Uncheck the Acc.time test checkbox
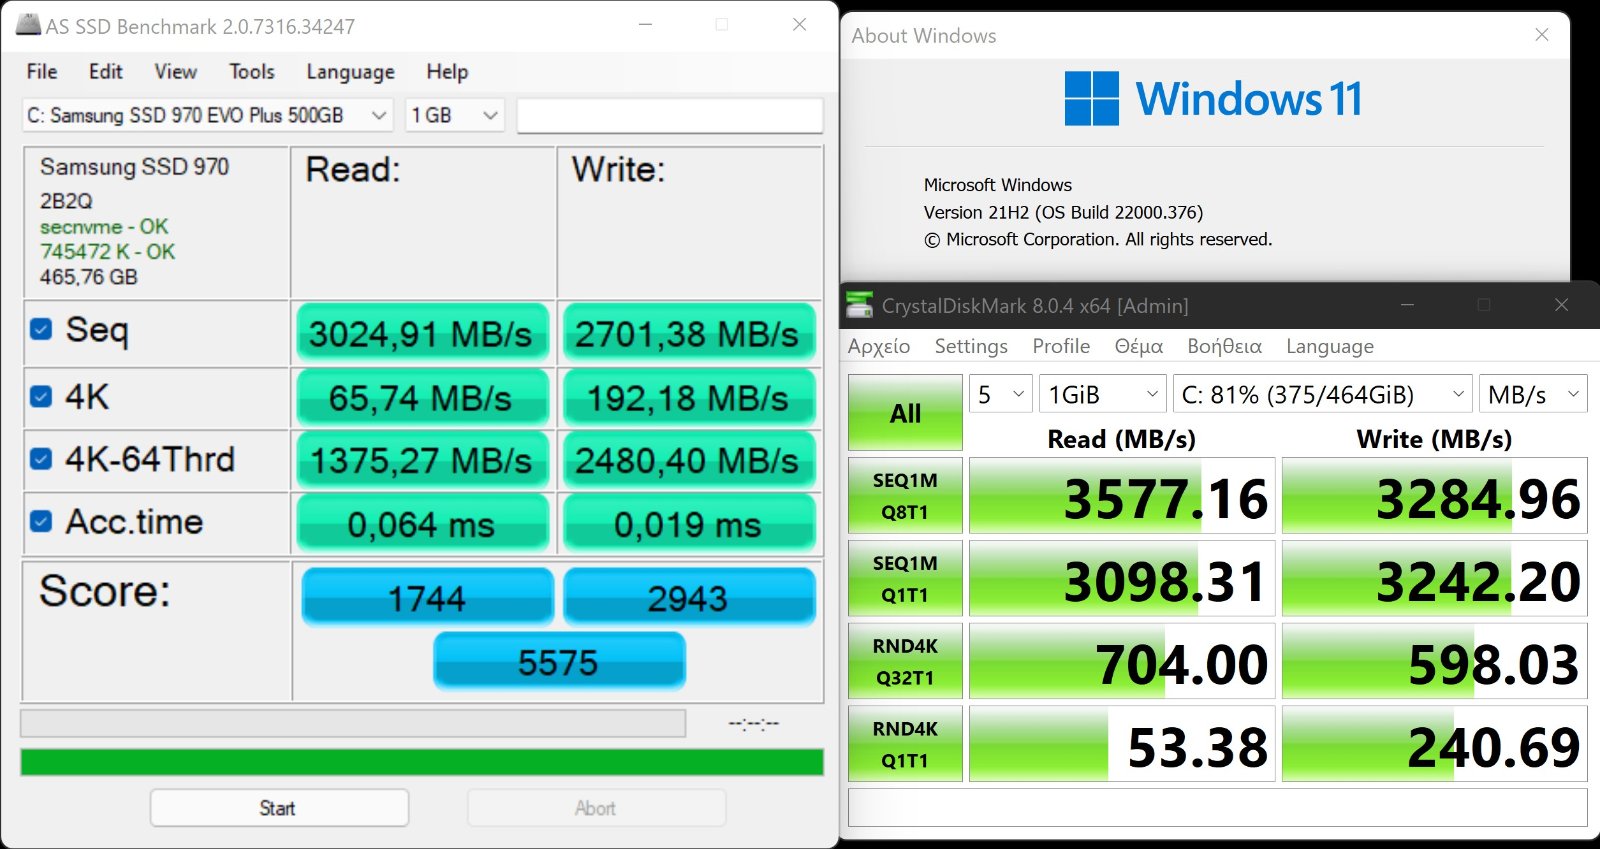1600x849 pixels. point(41,521)
